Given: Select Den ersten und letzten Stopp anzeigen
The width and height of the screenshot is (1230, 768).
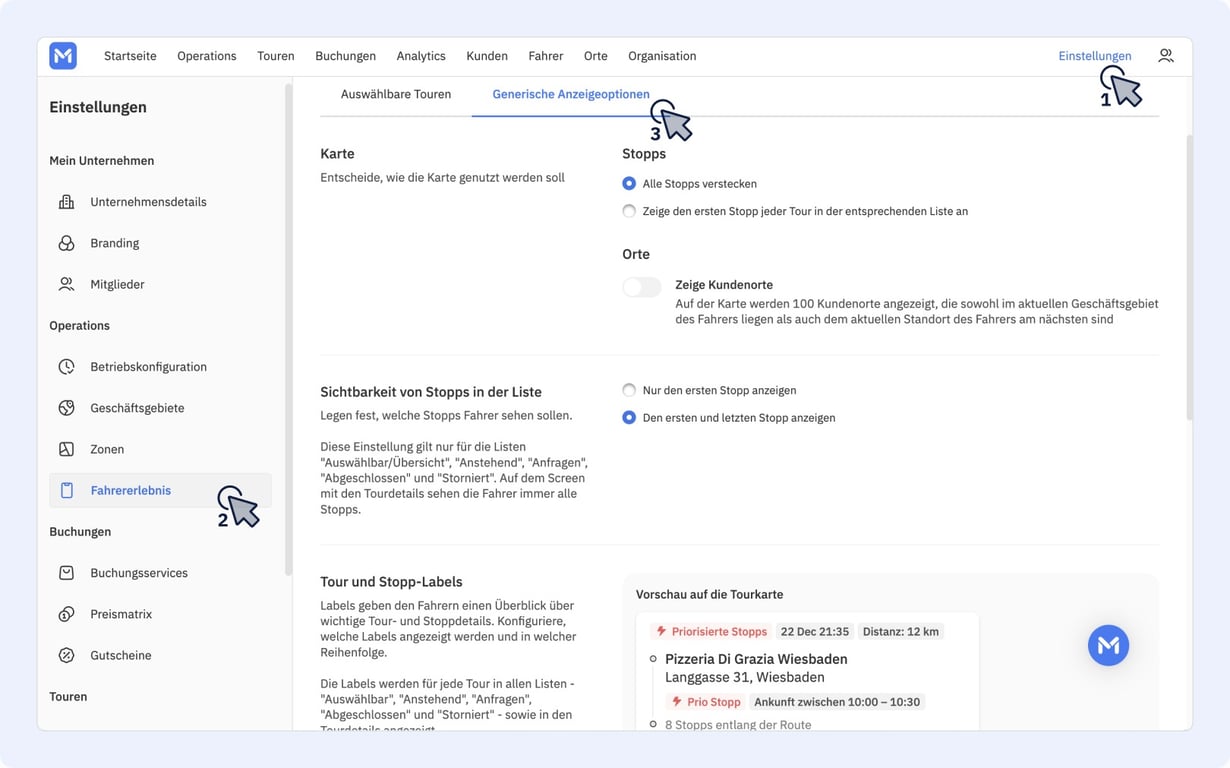Looking at the screenshot, I should 629,418.
